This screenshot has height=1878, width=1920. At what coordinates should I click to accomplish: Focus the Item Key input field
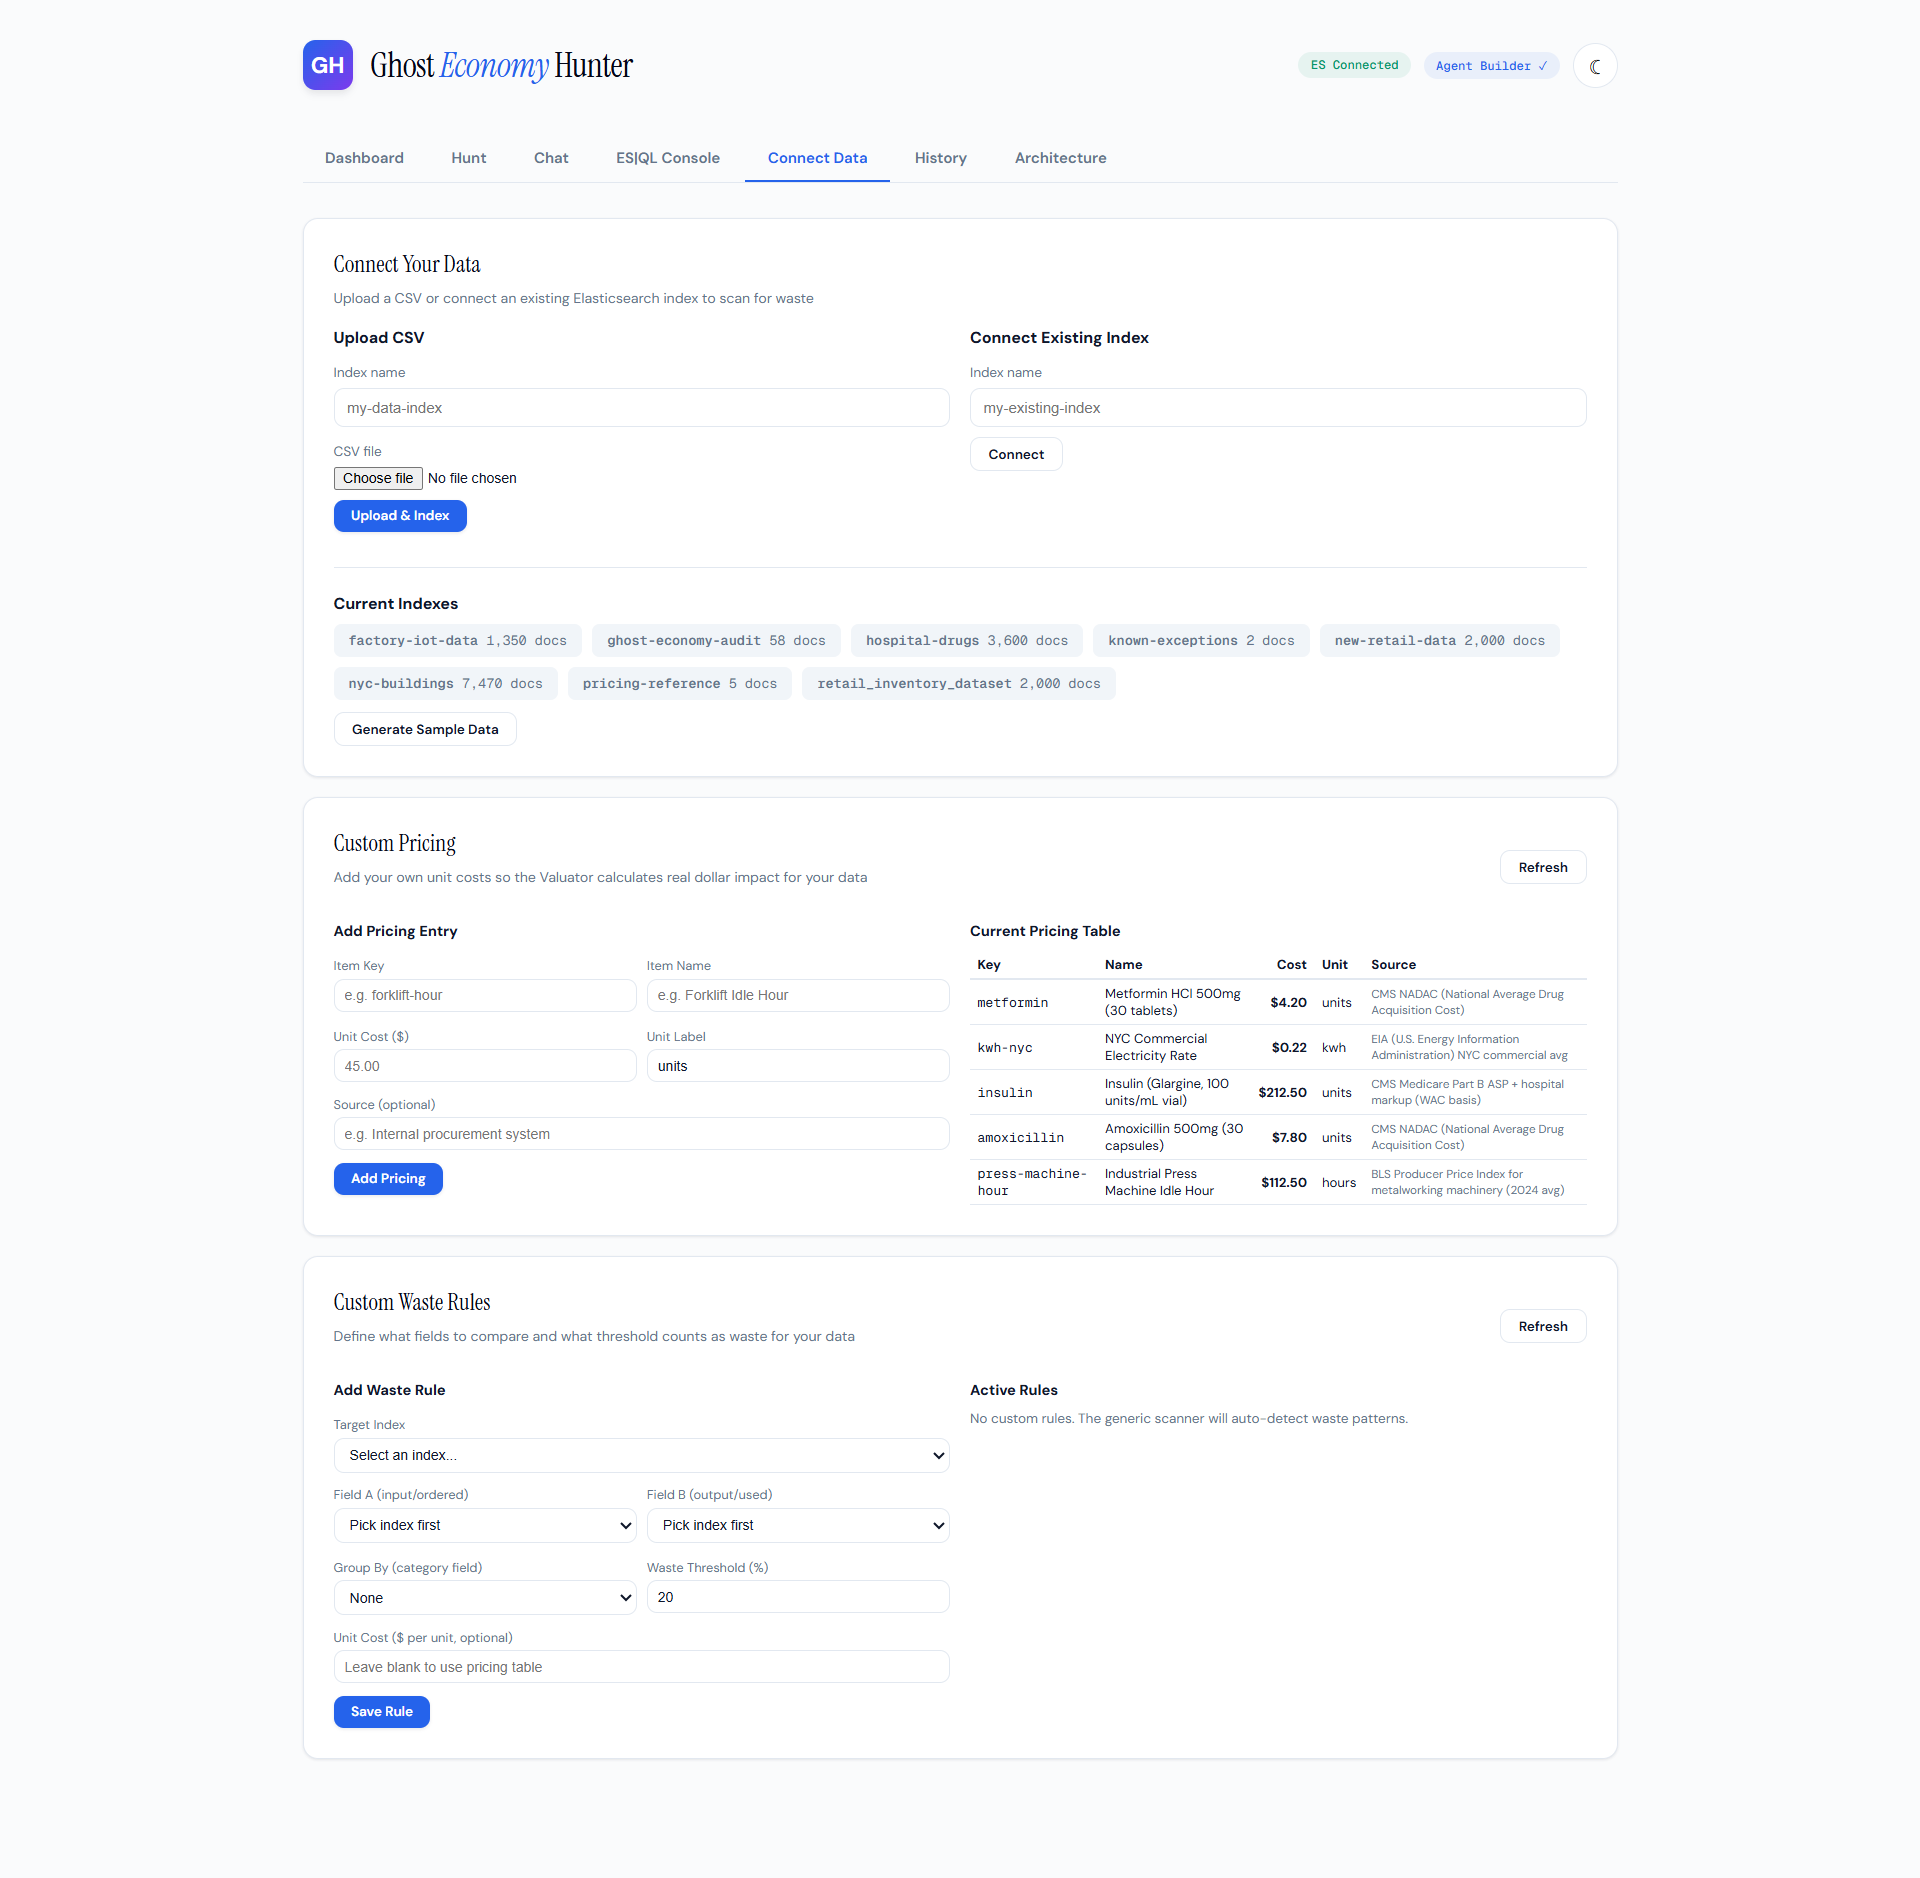pyautogui.click(x=485, y=995)
